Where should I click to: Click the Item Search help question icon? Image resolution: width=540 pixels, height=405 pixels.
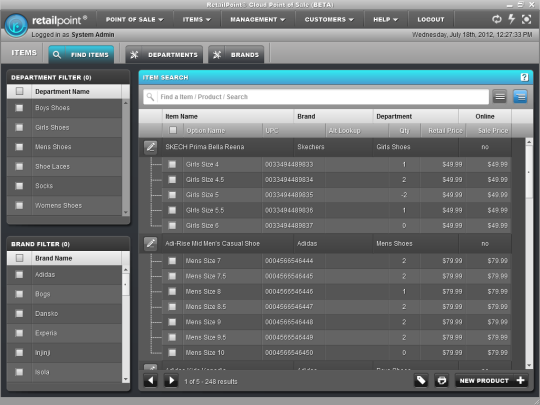click(524, 77)
